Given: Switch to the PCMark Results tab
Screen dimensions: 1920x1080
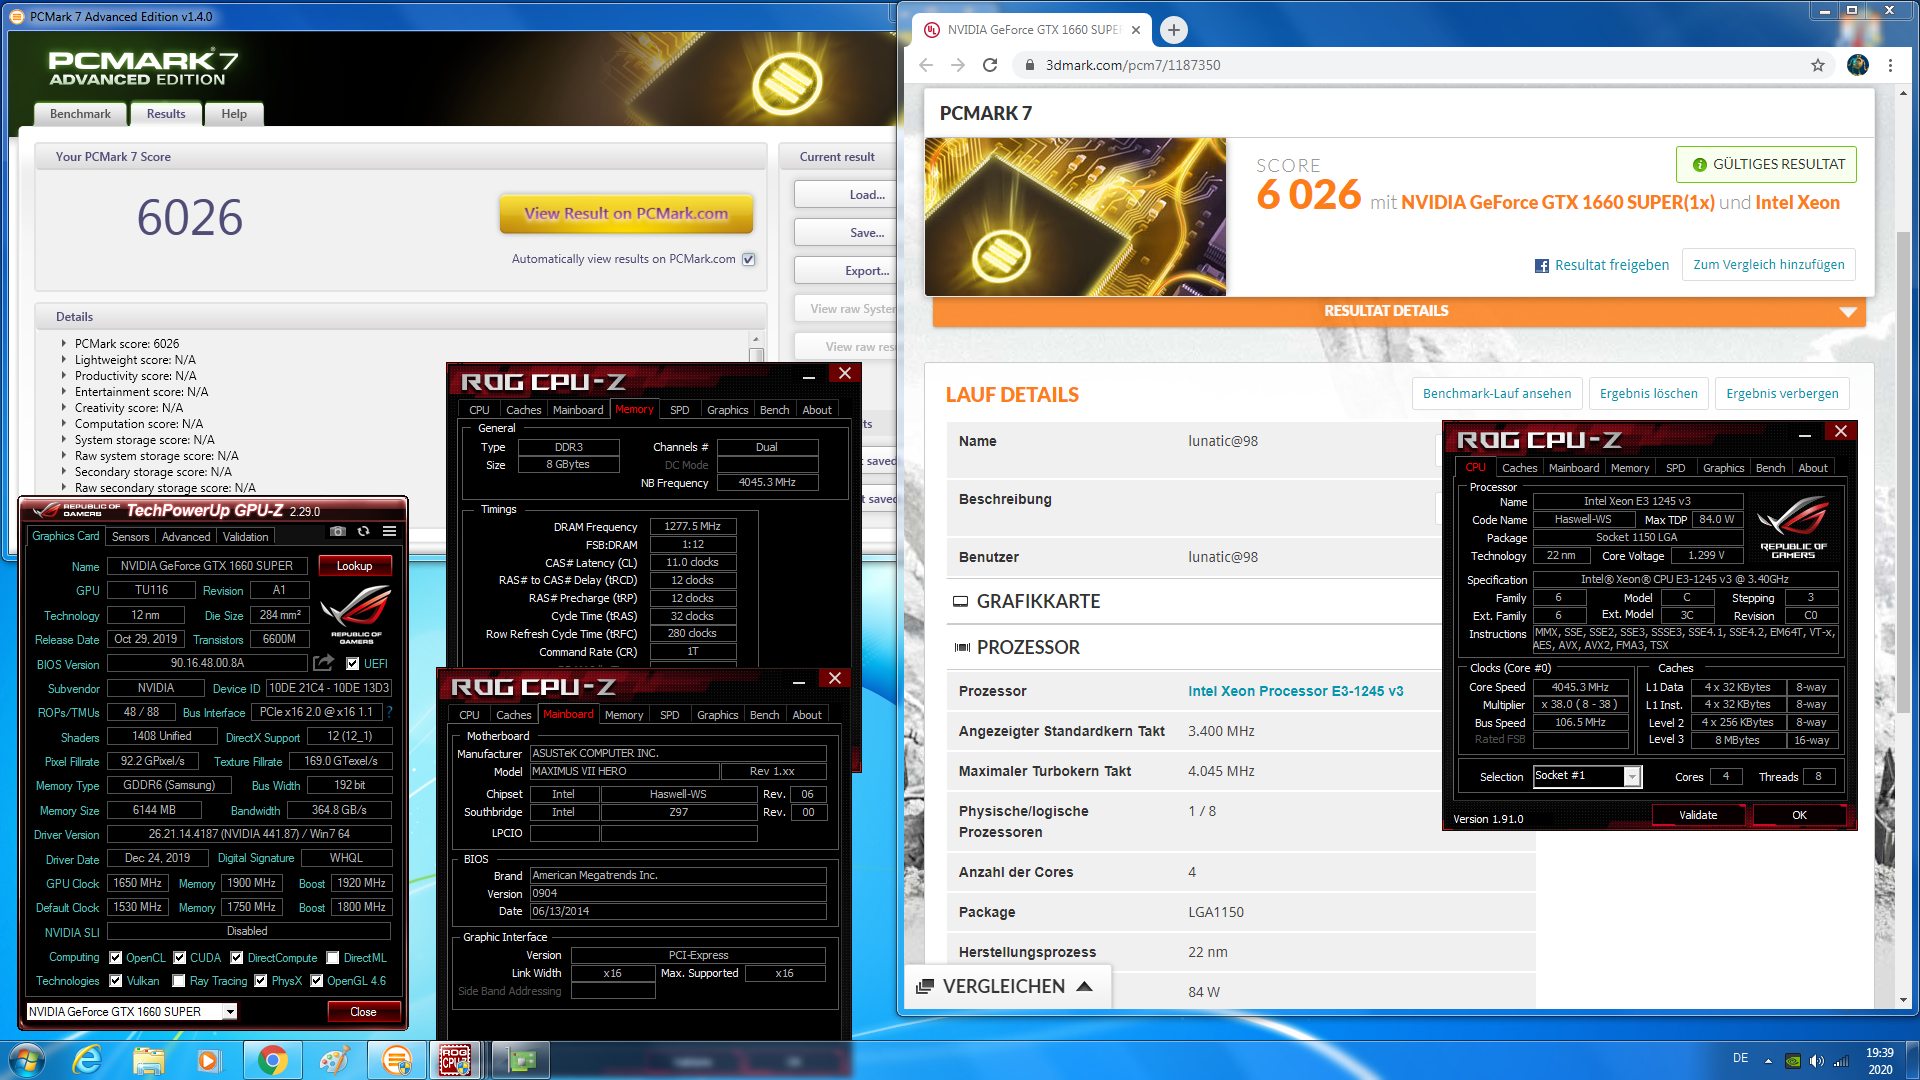Looking at the screenshot, I should (166, 114).
